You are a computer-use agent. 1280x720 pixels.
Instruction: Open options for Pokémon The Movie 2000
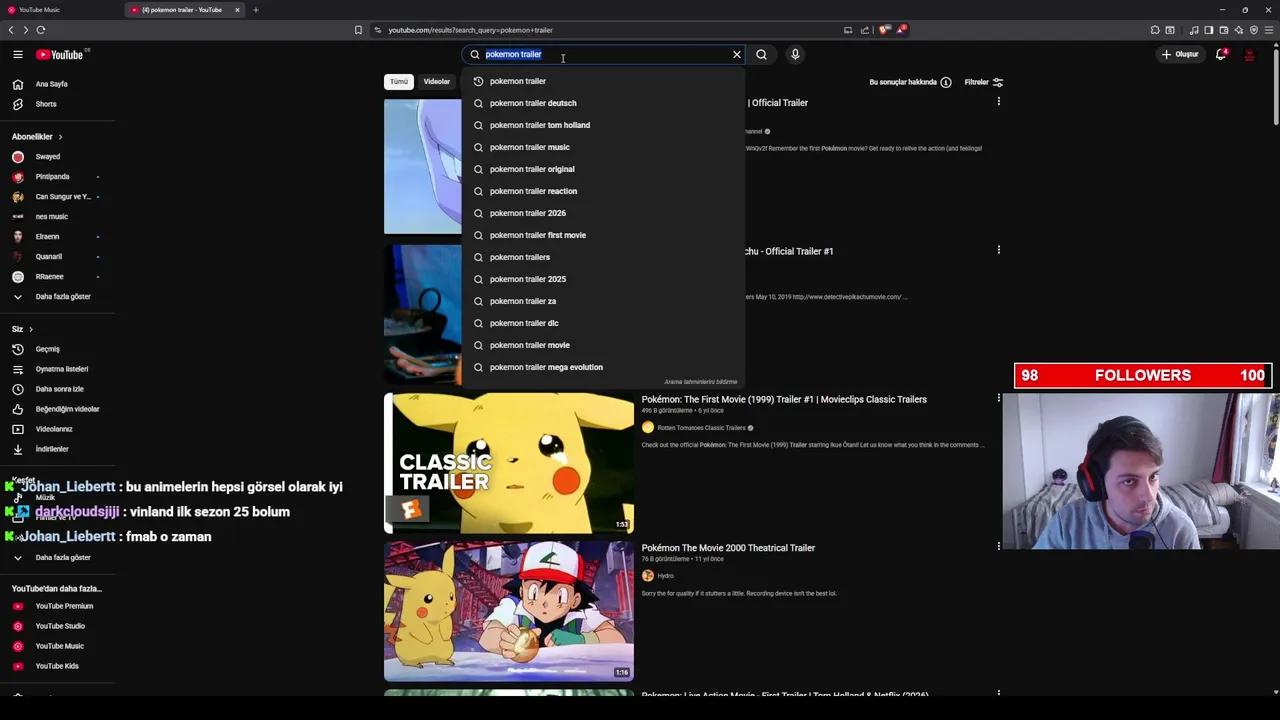pos(998,547)
